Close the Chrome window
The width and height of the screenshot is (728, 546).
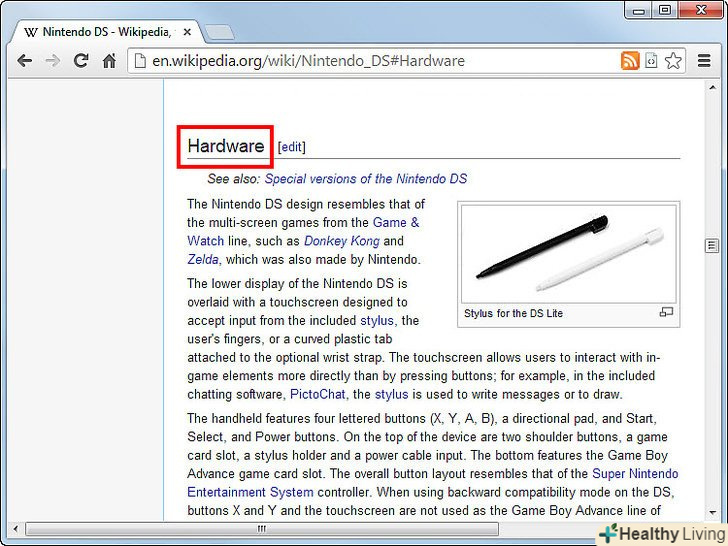pos(701,10)
